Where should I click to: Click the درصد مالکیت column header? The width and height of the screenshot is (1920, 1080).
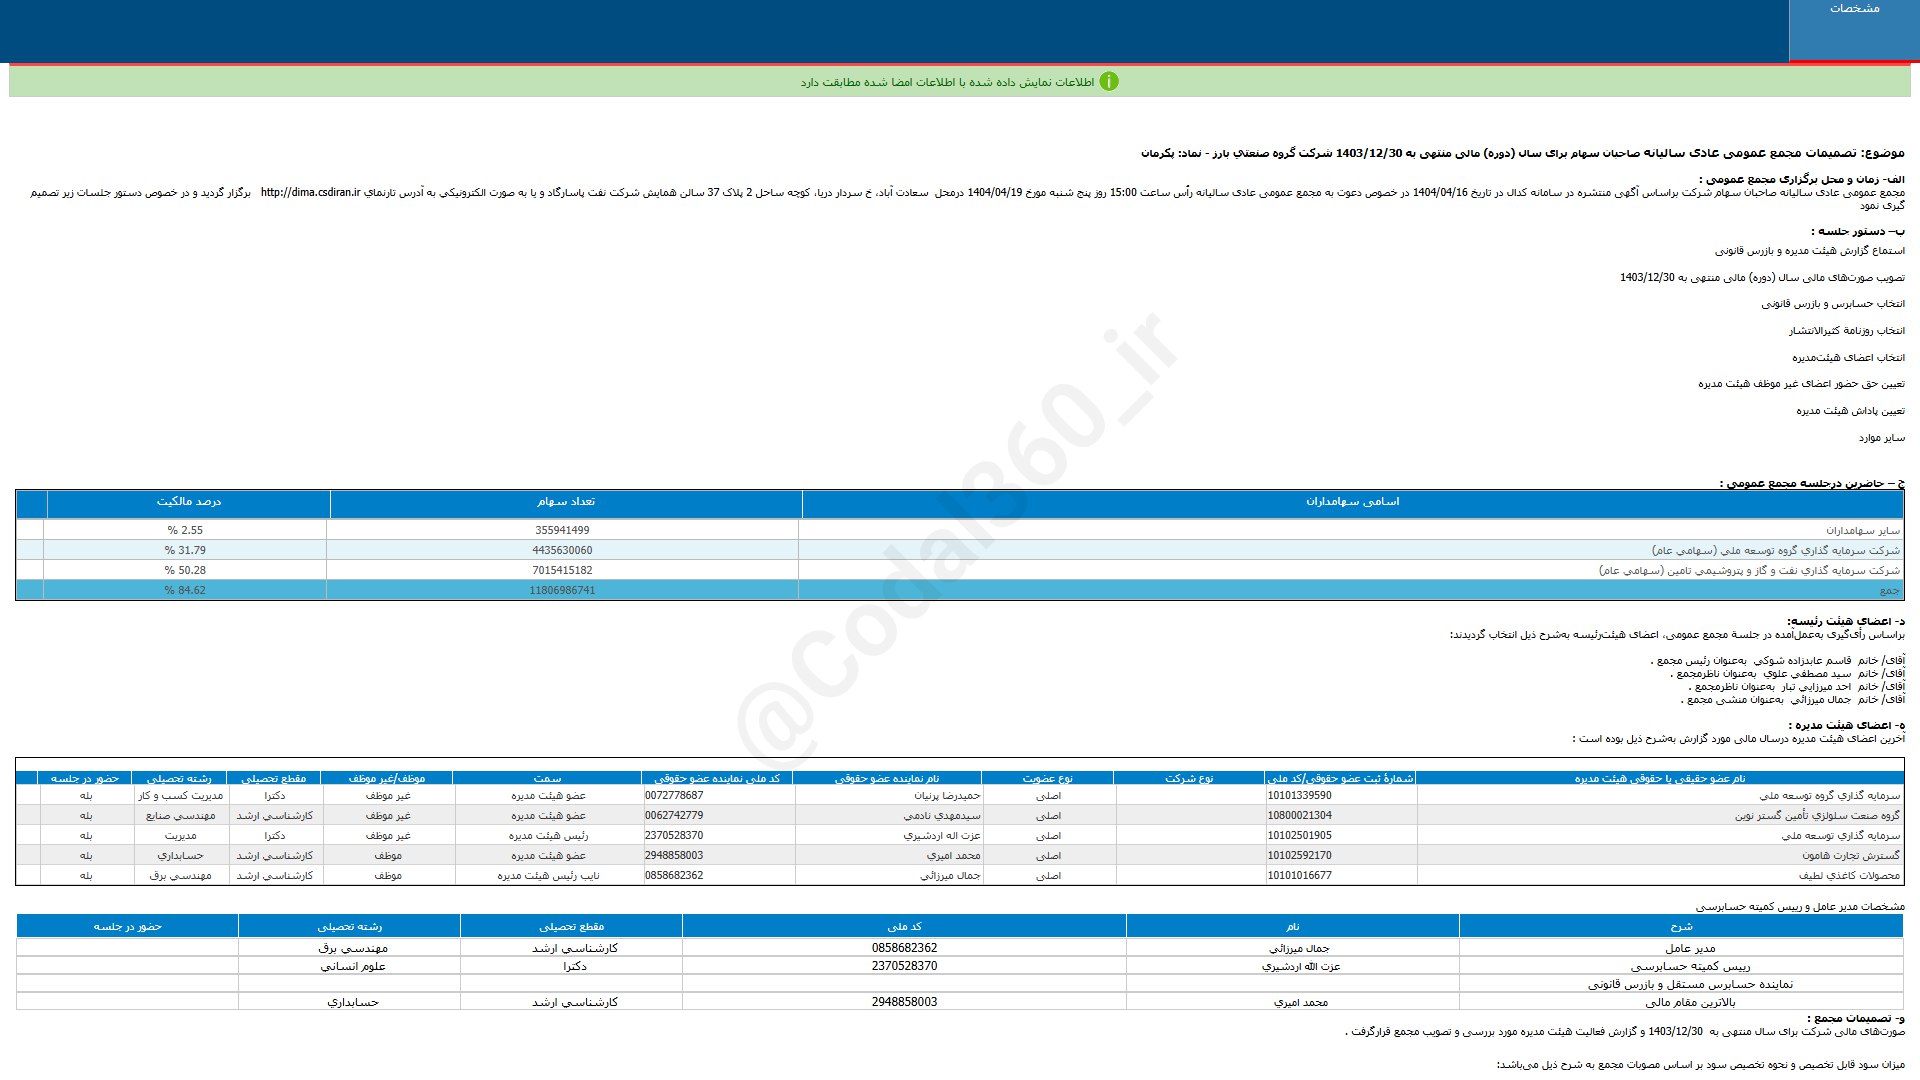(188, 502)
